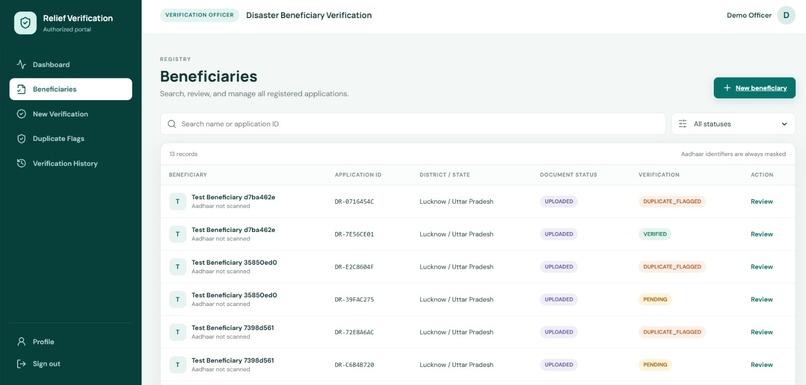
Task: Click Review for application DR-72E8A6AC
Action: 762,332
